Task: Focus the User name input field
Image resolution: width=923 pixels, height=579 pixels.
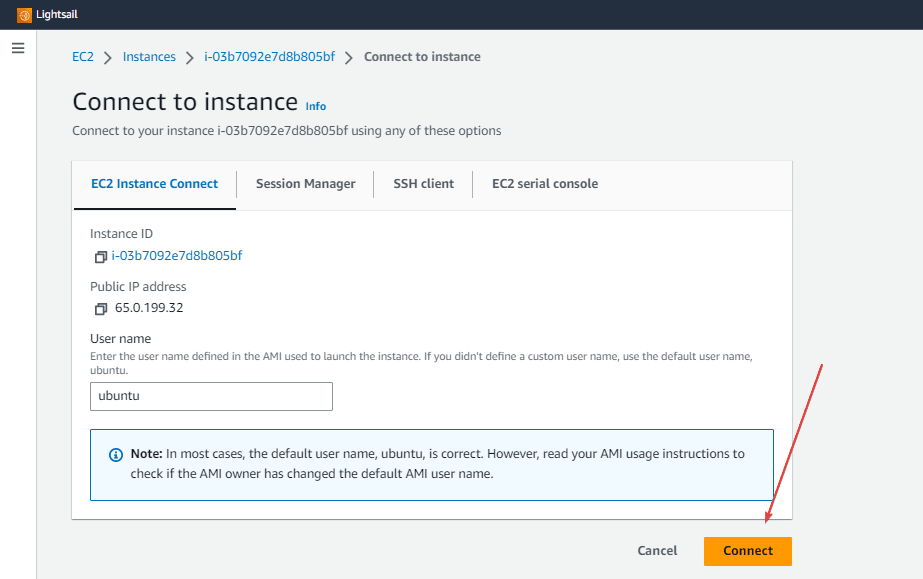Action: tap(211, 397)
